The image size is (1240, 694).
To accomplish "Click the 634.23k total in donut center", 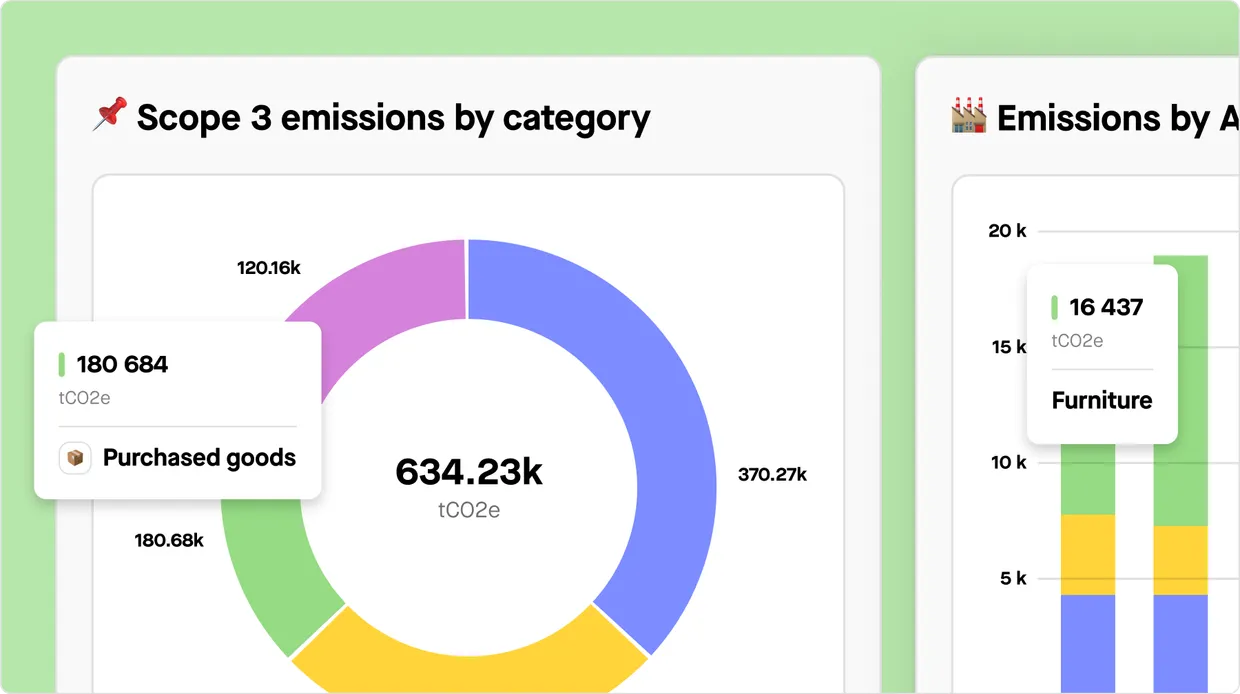I will [469, 472].
